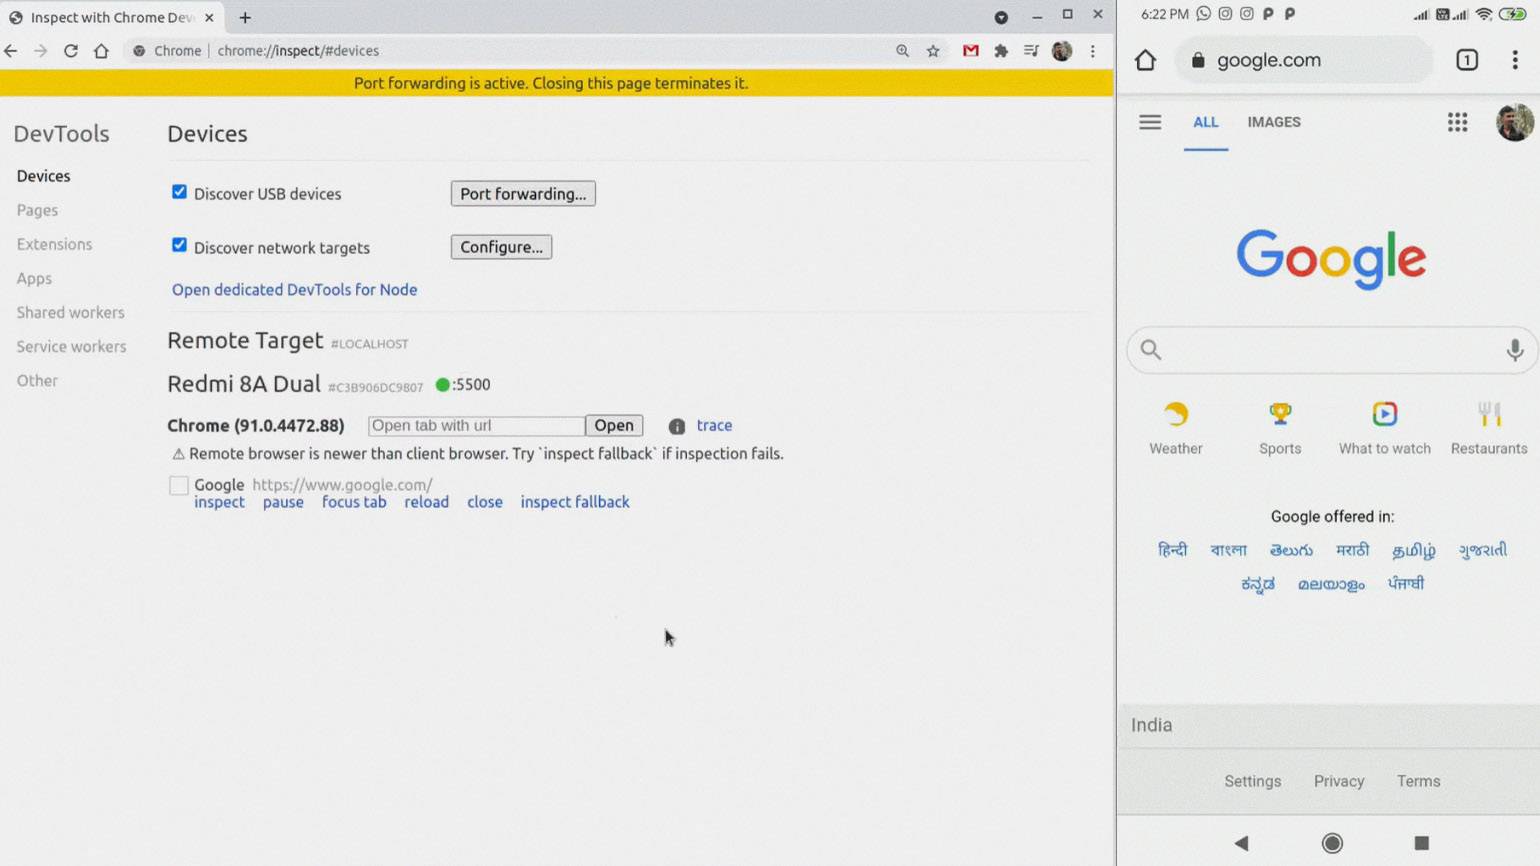Tap the Sports trophy shortcut
The image size is (1540, 866).
pos(1280,414)
